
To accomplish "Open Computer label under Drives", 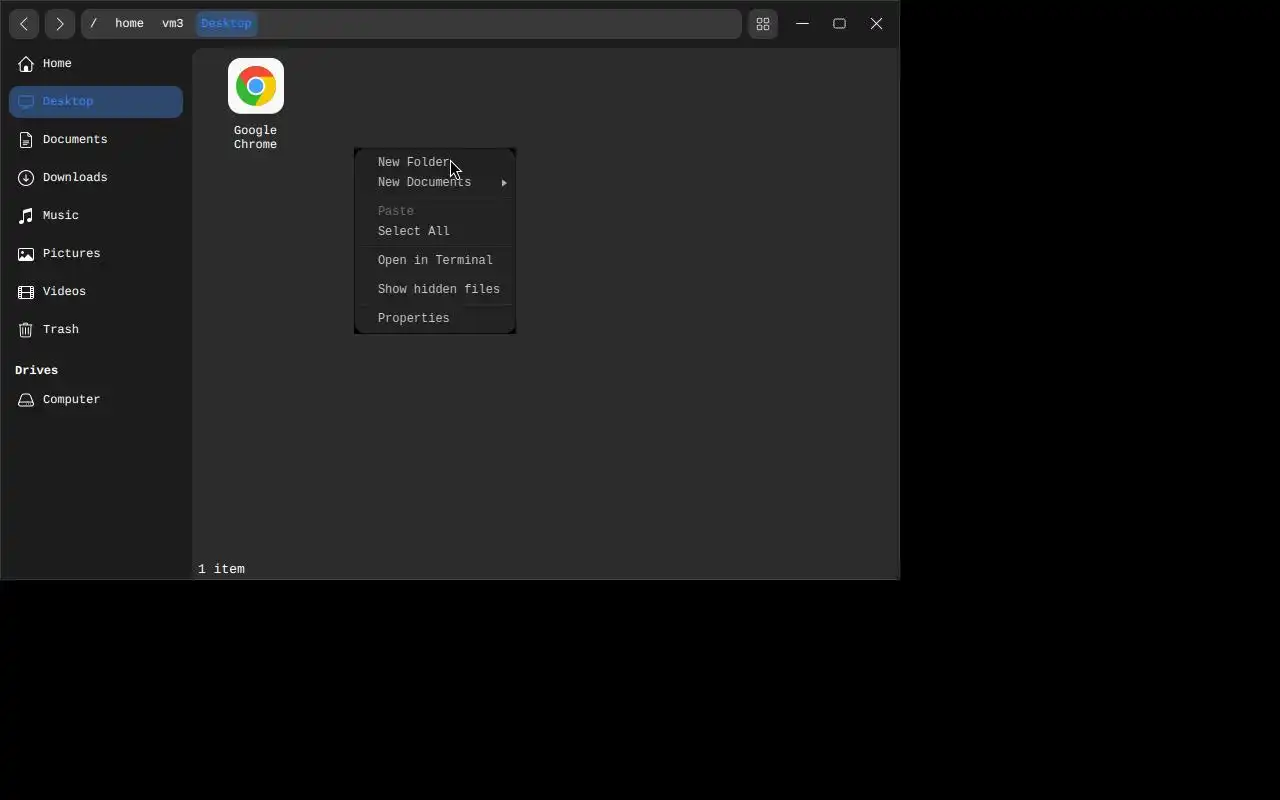I will pos(72,400).
